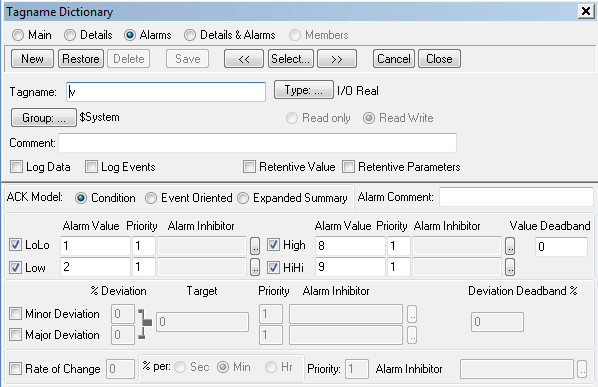The width and height of the screenshot is (598, 387).
Task: Open the Type: ... selection button
Action: 304,90
